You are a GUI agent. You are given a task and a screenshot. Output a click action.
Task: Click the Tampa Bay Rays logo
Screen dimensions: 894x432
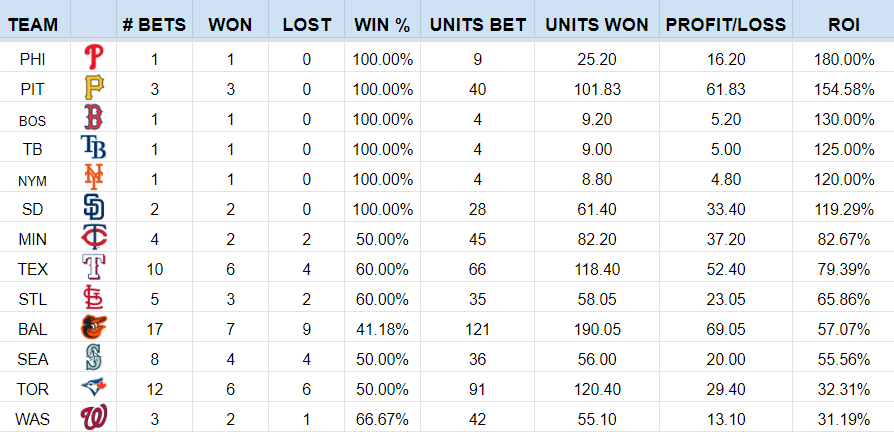point(94,148)
